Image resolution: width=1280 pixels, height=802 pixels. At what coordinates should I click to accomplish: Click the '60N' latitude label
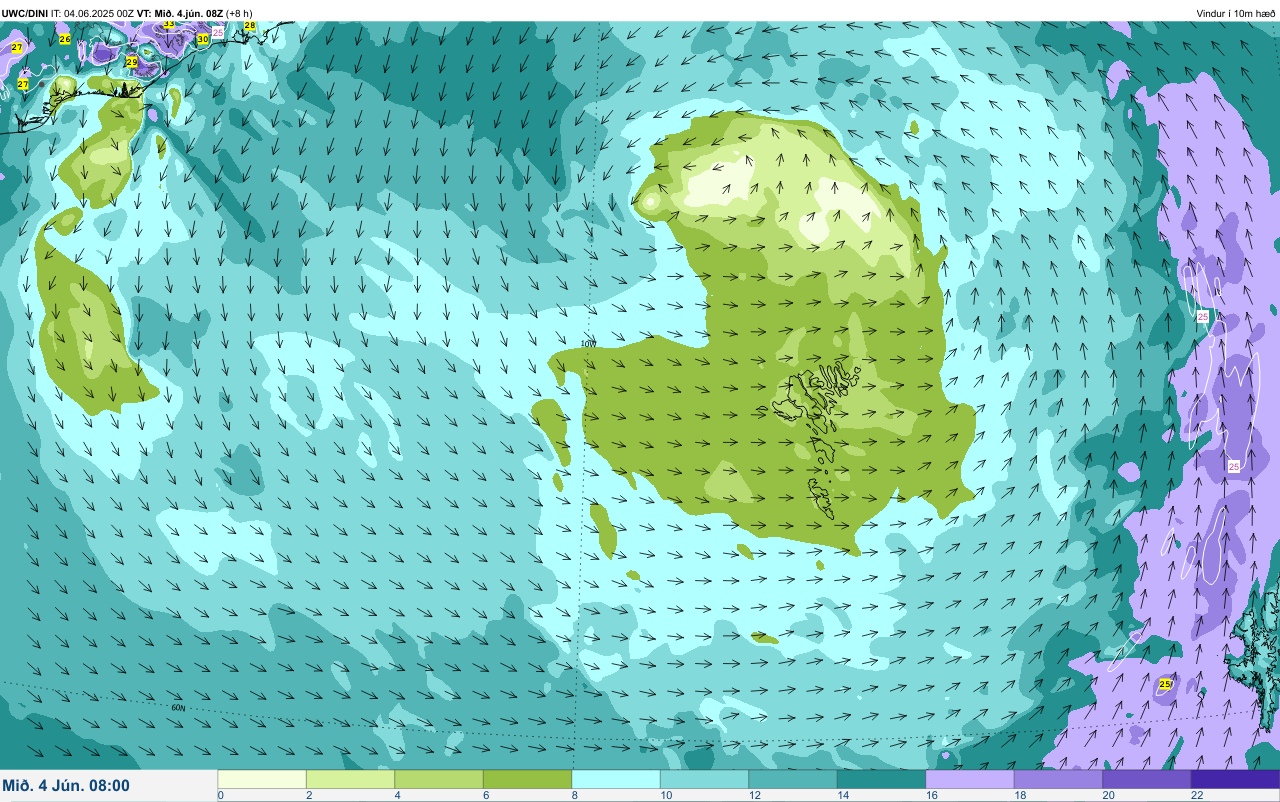(x=178, y=708)
